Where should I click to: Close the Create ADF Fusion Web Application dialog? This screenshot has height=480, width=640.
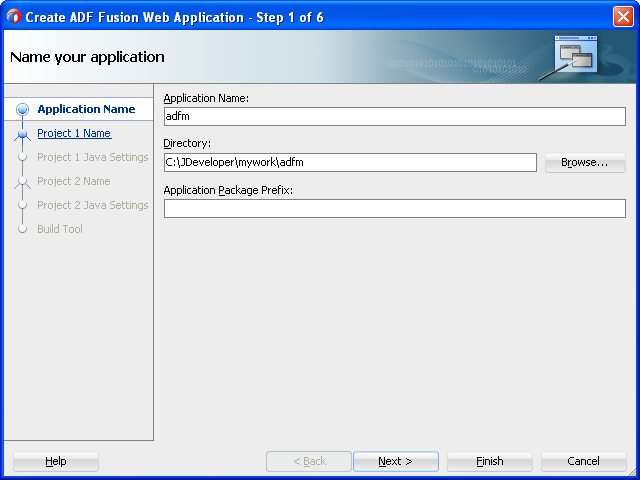623,17
